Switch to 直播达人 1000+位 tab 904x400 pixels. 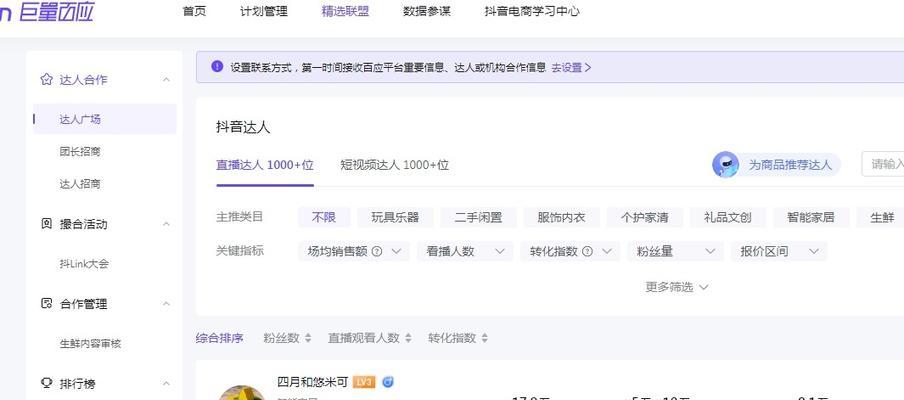tap(265, 165)
